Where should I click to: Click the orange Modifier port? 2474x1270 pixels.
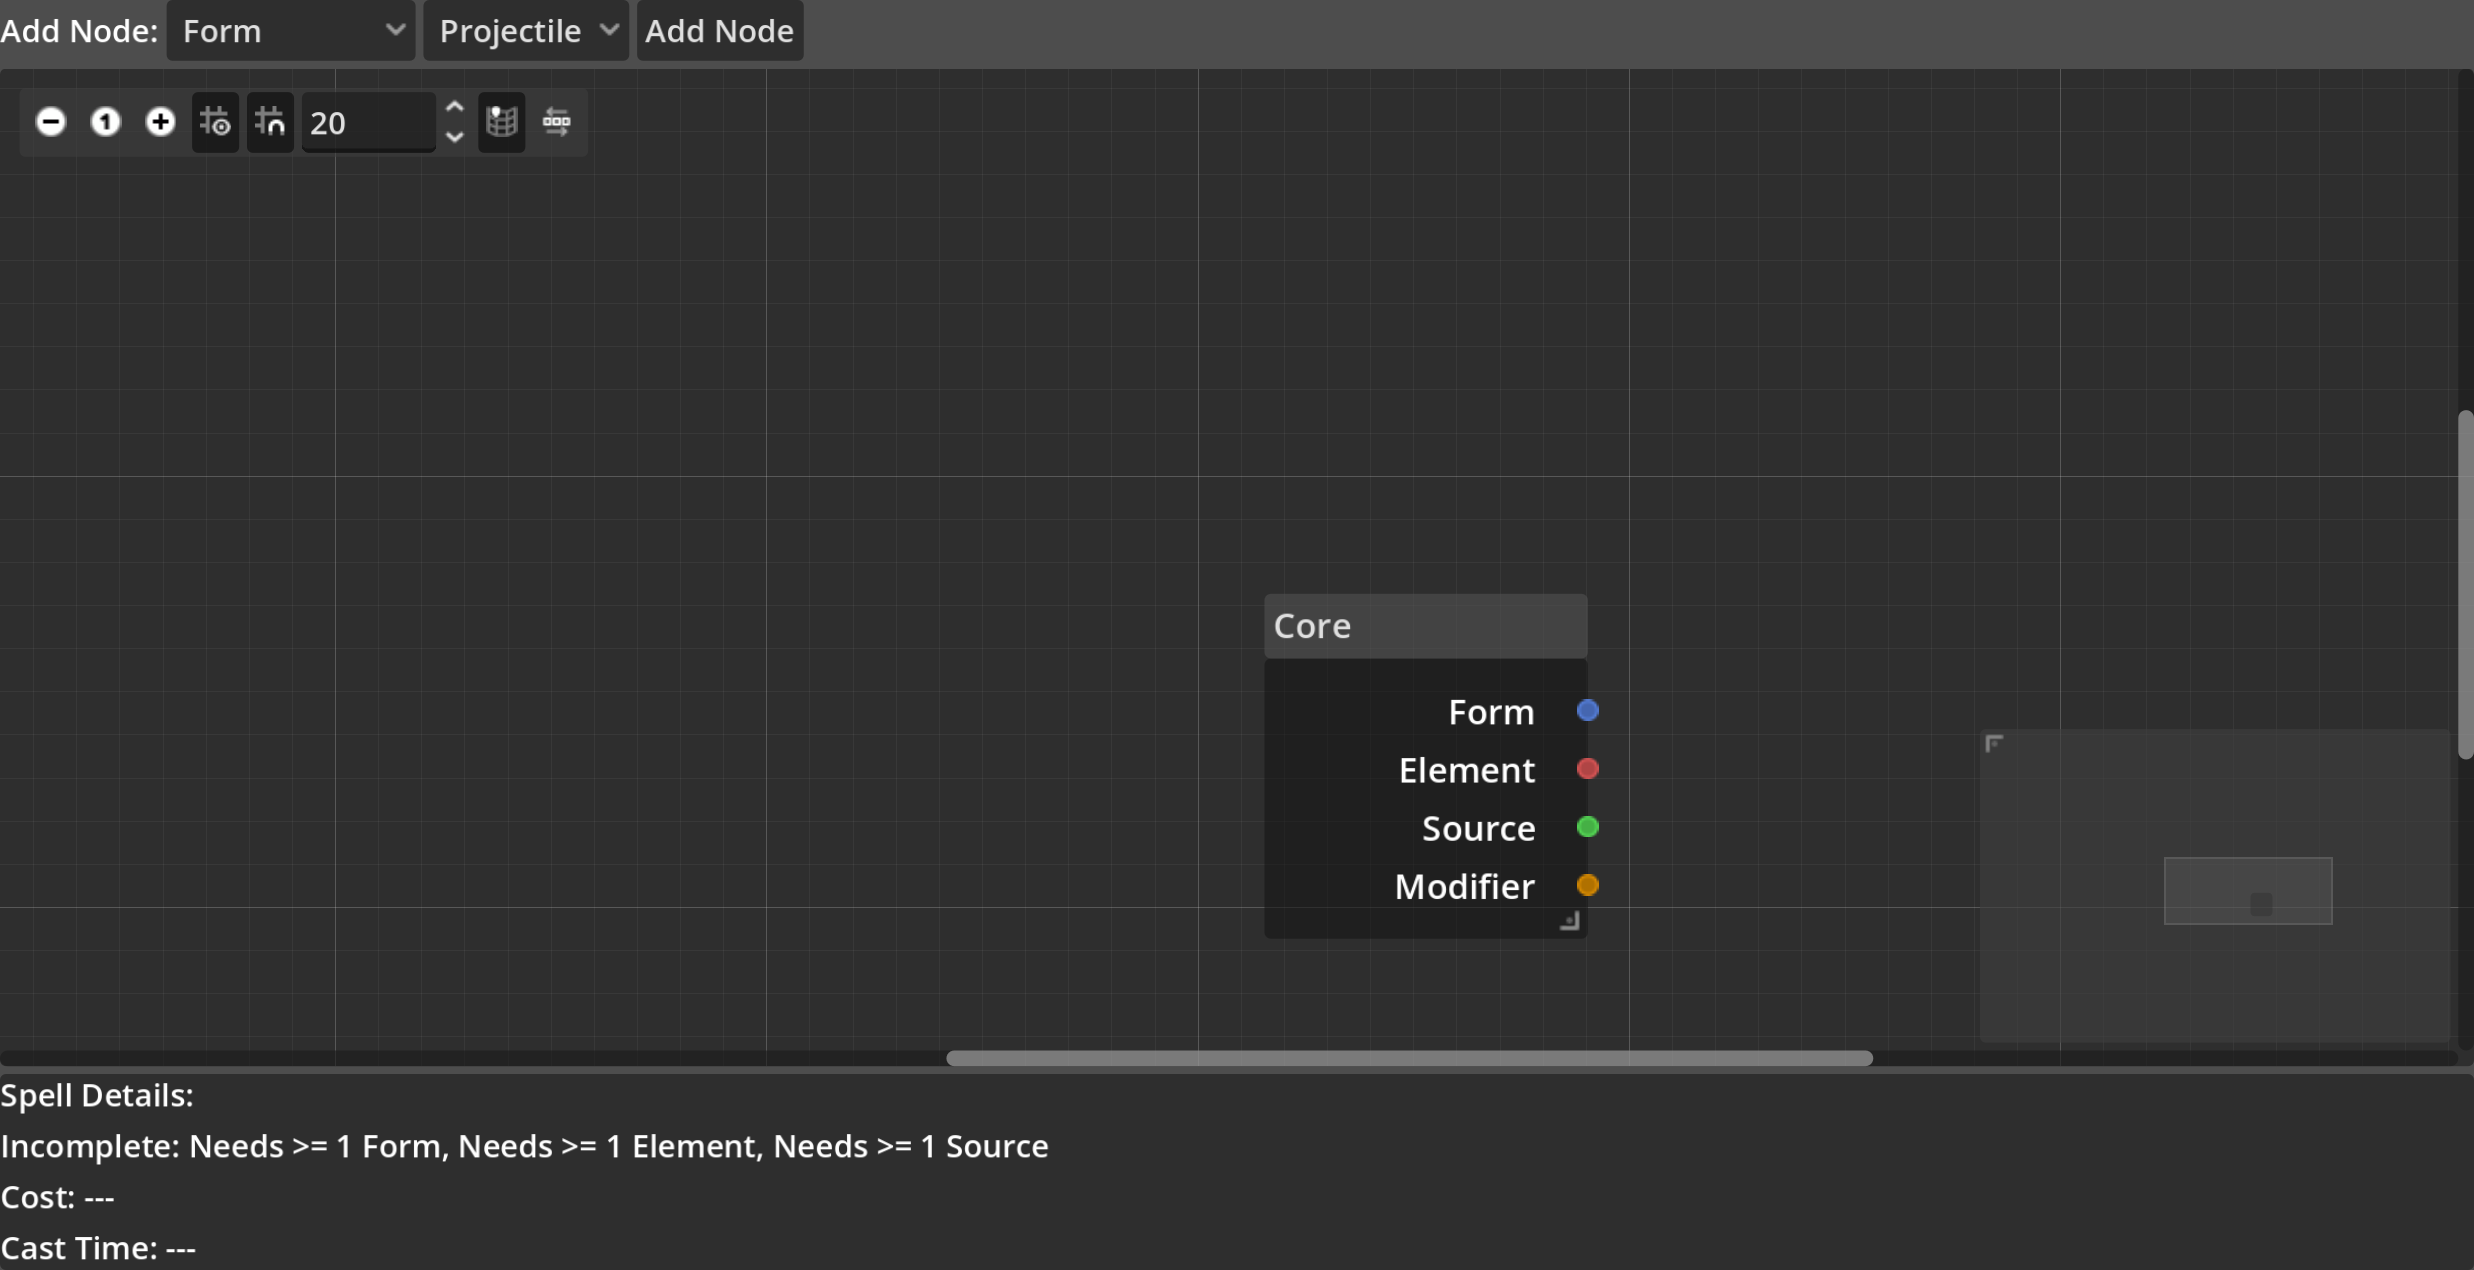coord(1587,885)
